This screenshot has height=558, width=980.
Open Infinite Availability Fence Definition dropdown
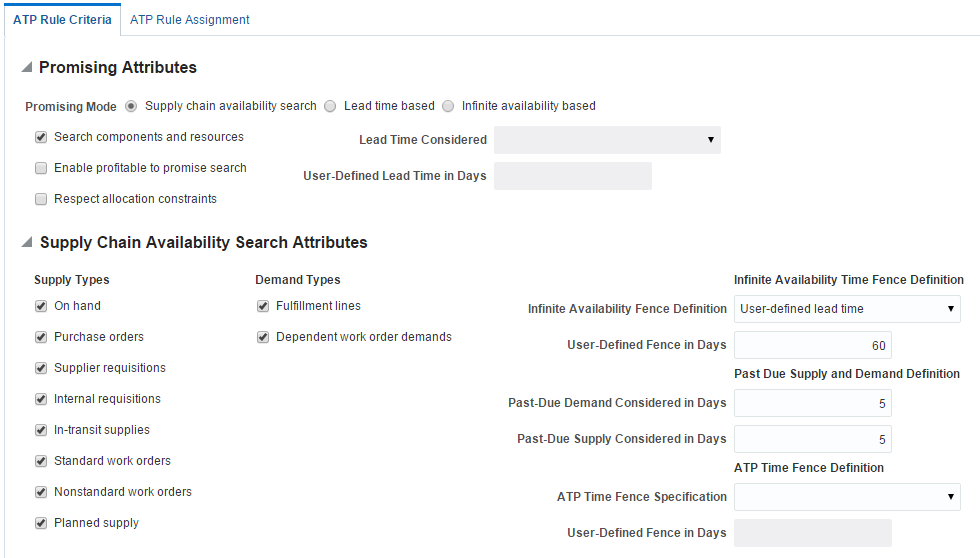pyautogui.click(x=847, y=309)
